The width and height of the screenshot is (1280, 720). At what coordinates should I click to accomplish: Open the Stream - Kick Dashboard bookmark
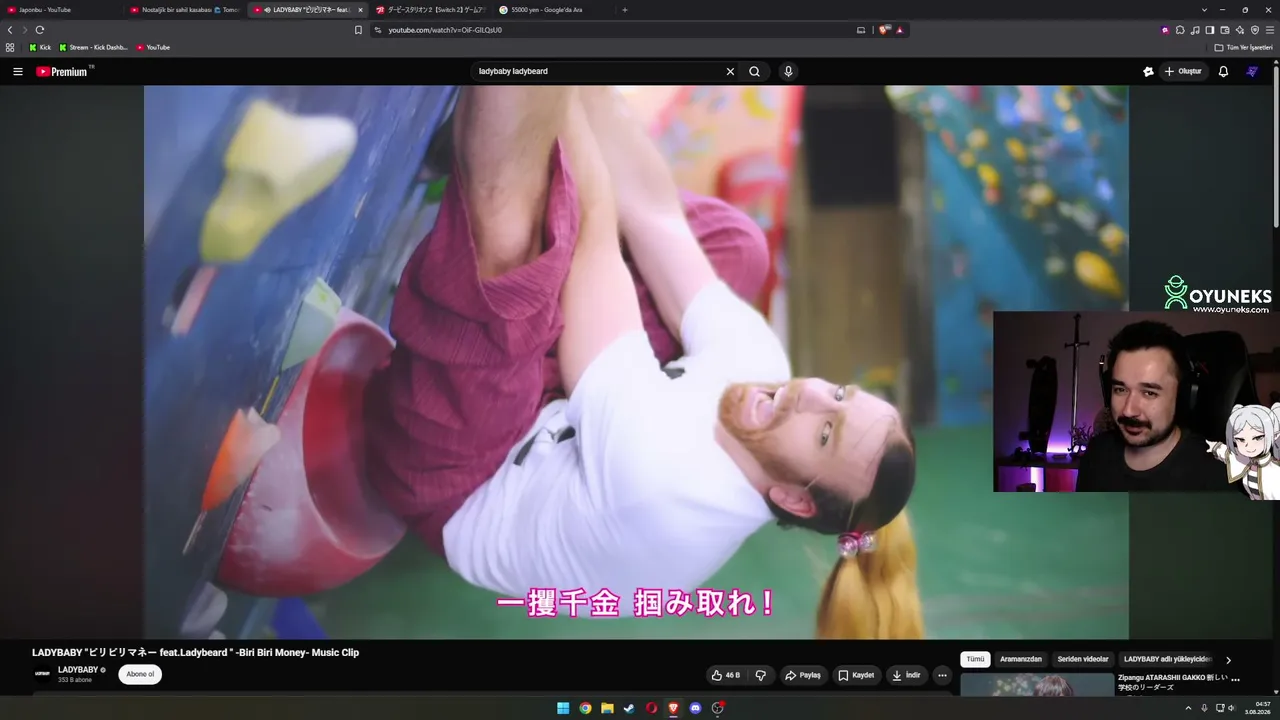pos(94,47)
